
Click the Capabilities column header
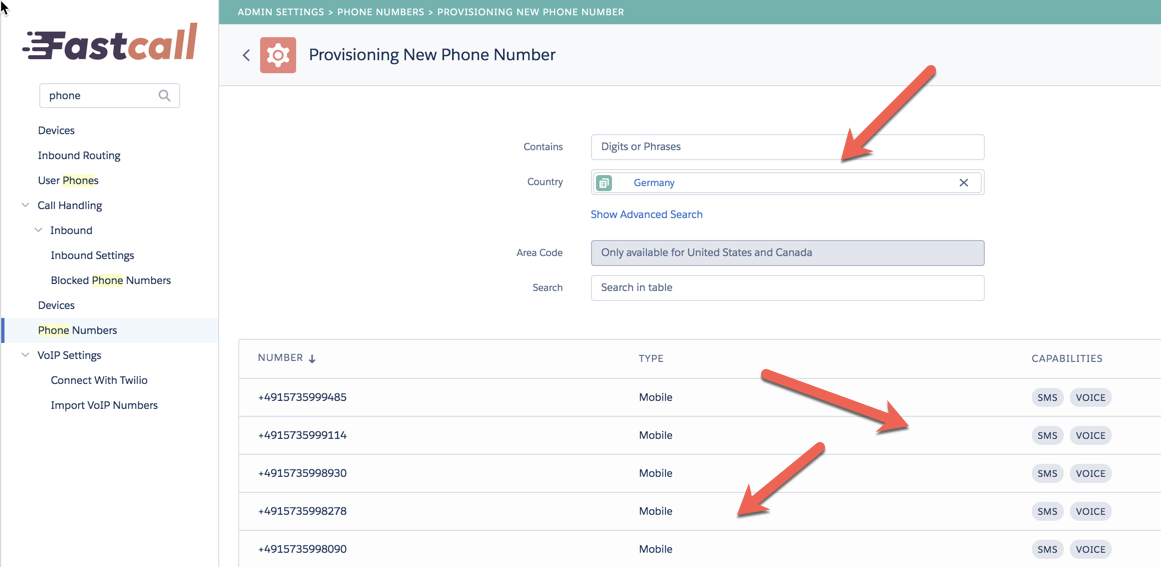[x=1066, y=358]
